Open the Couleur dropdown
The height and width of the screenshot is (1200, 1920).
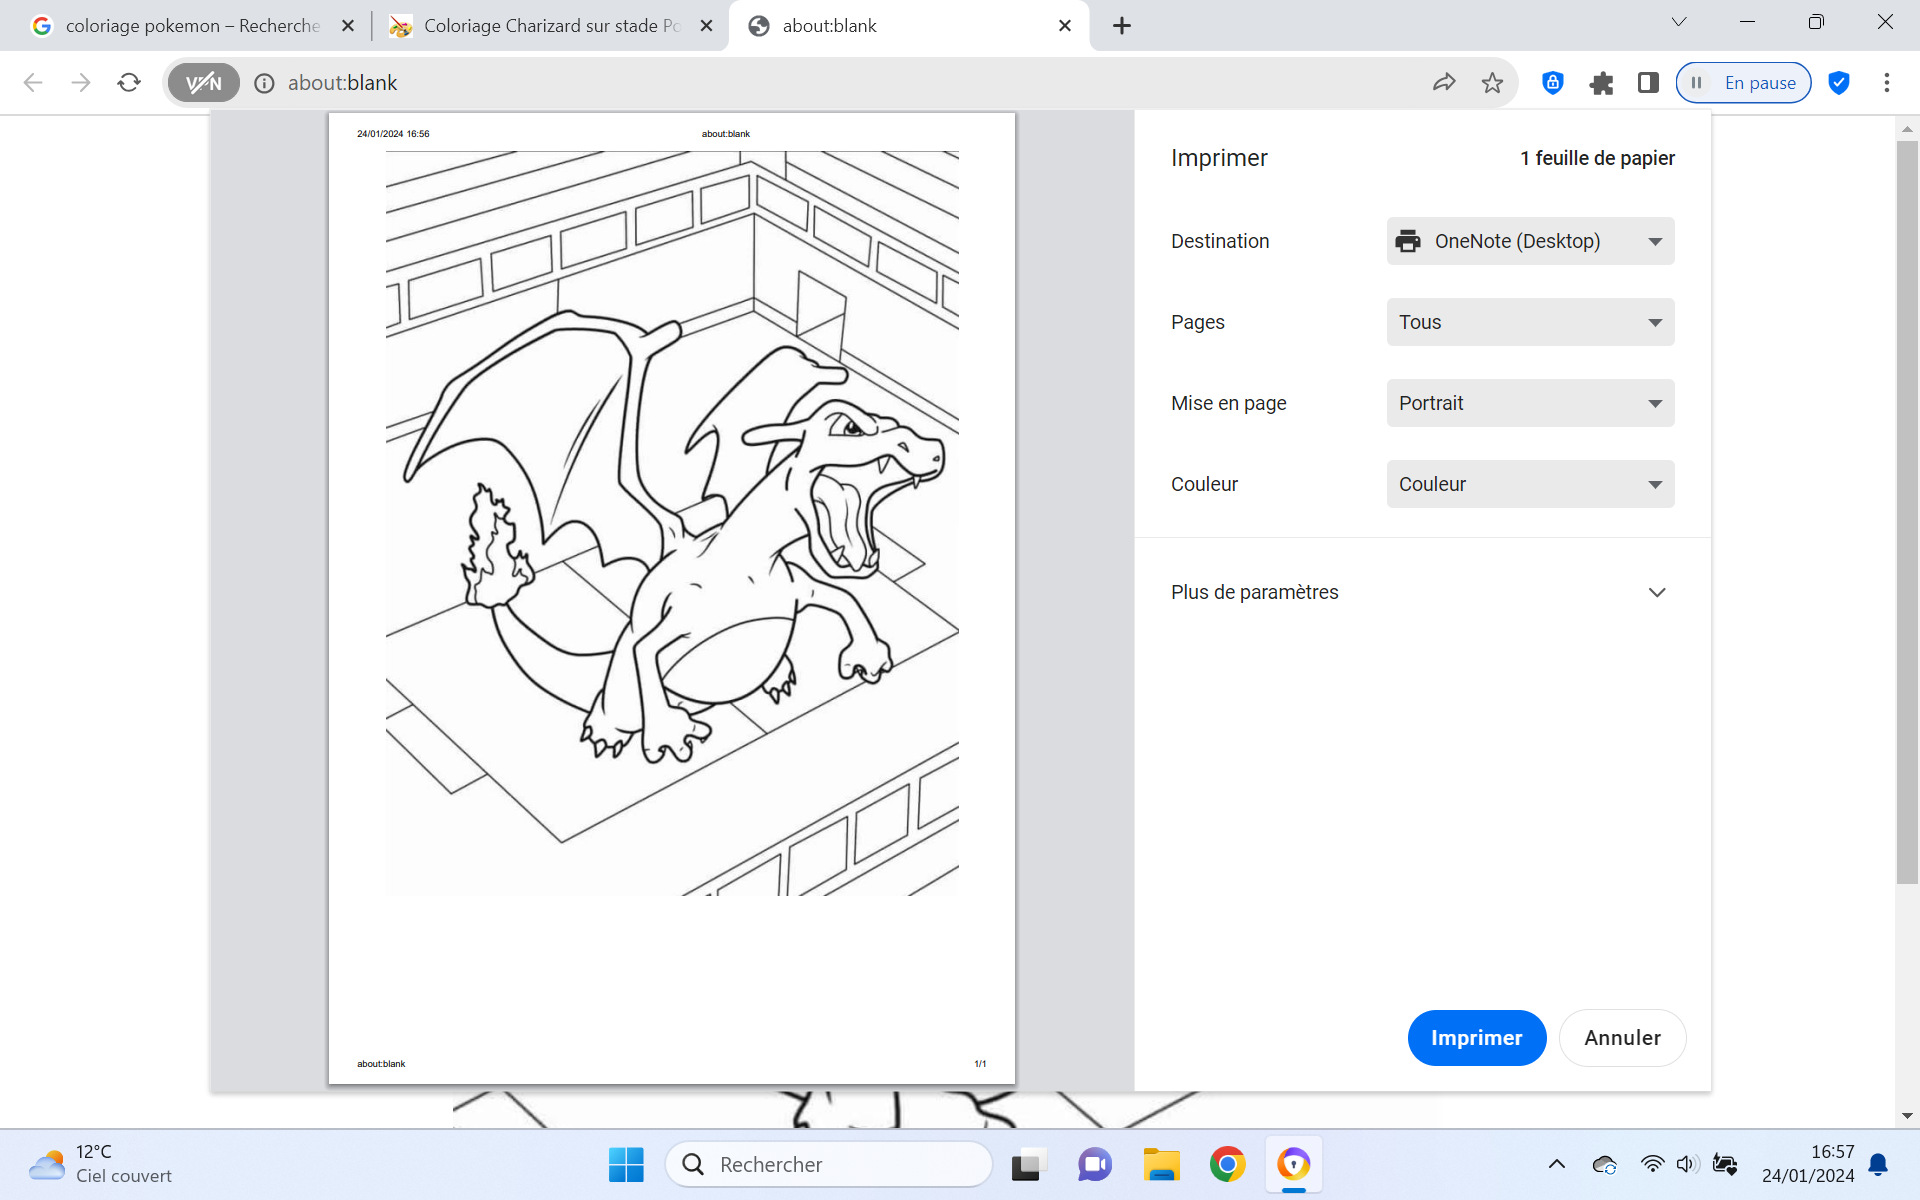(x=1530, y=484)
